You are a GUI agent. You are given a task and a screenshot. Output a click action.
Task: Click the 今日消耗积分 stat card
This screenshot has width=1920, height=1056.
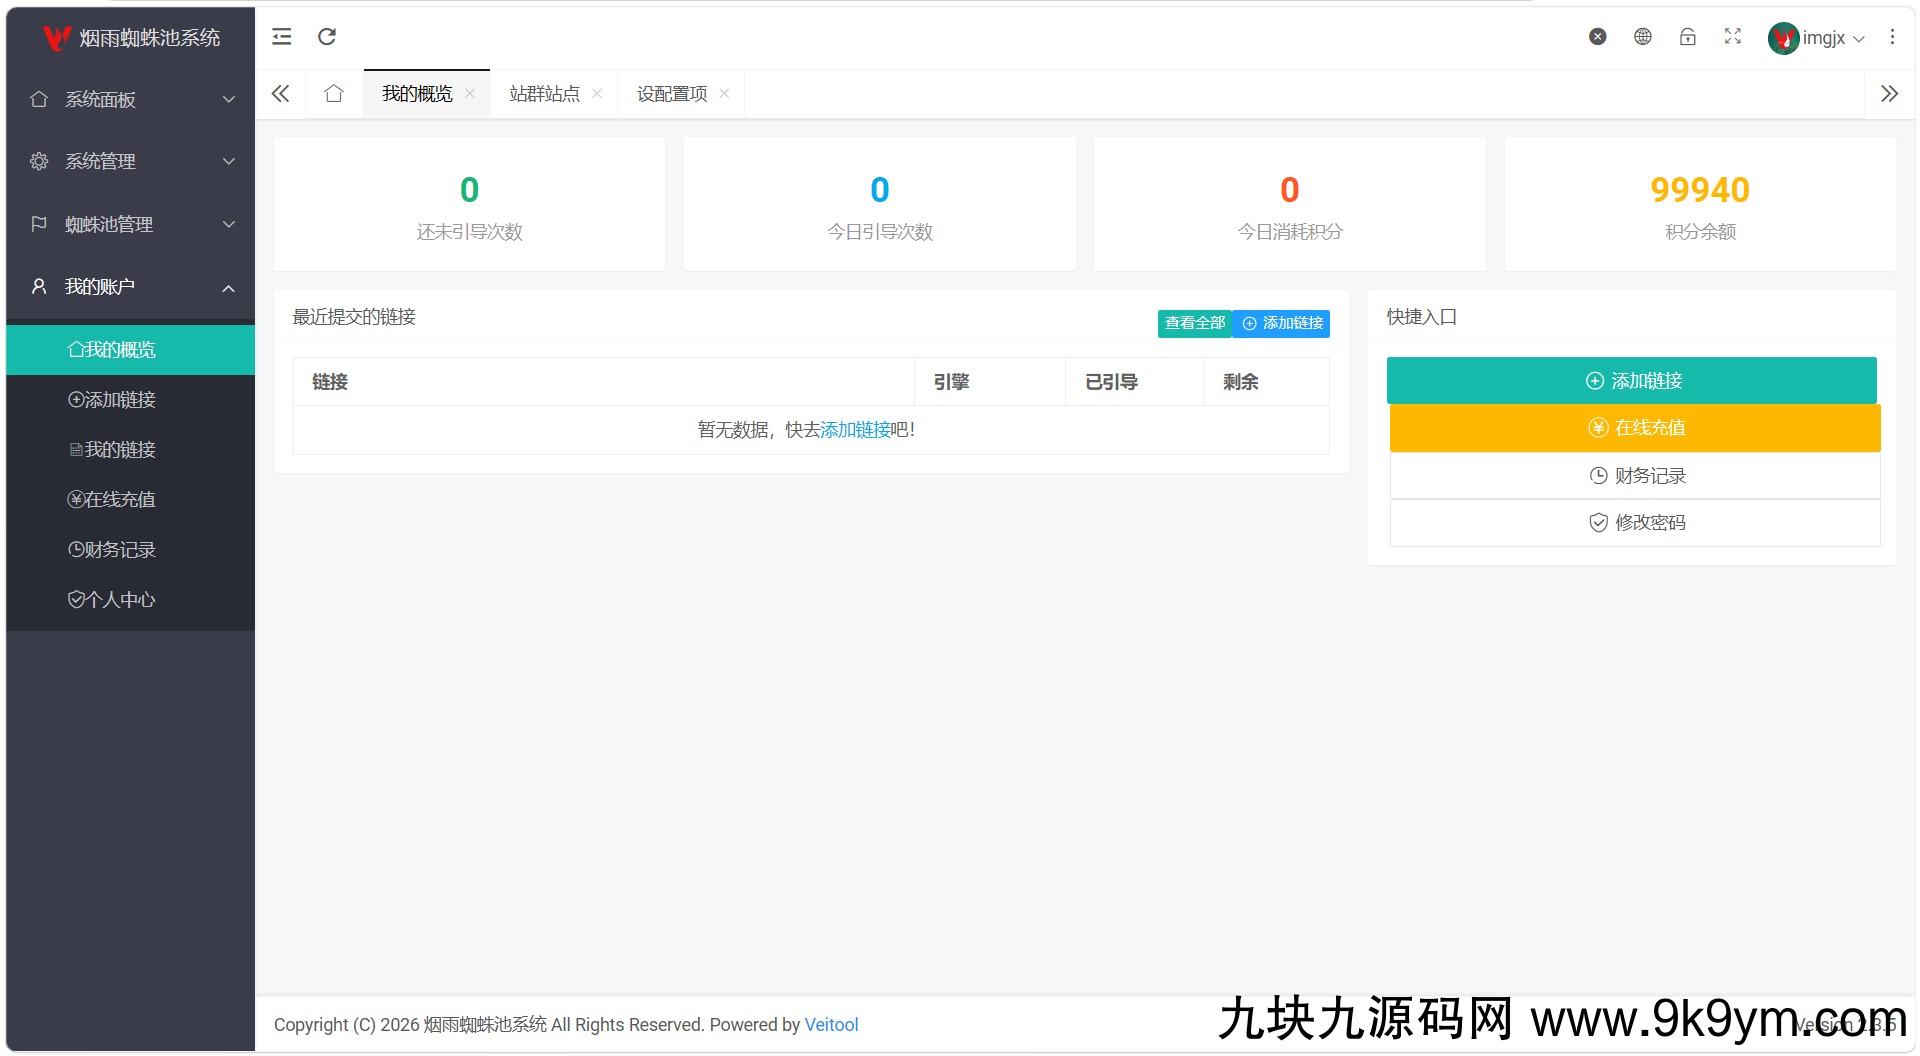coord(1290,204)
